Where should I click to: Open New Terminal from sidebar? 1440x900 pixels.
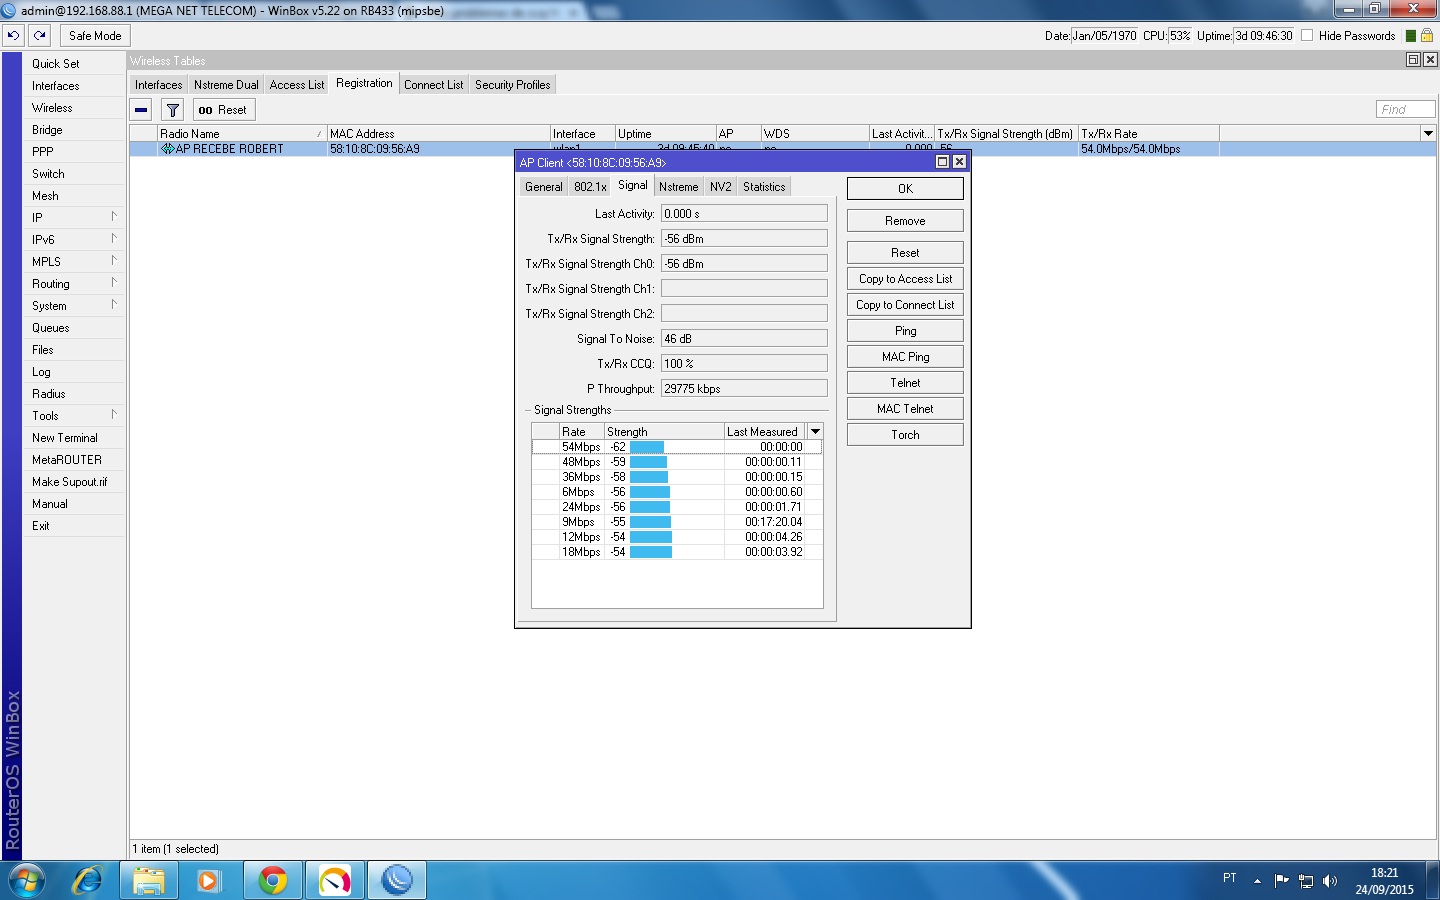click(65, 438)
